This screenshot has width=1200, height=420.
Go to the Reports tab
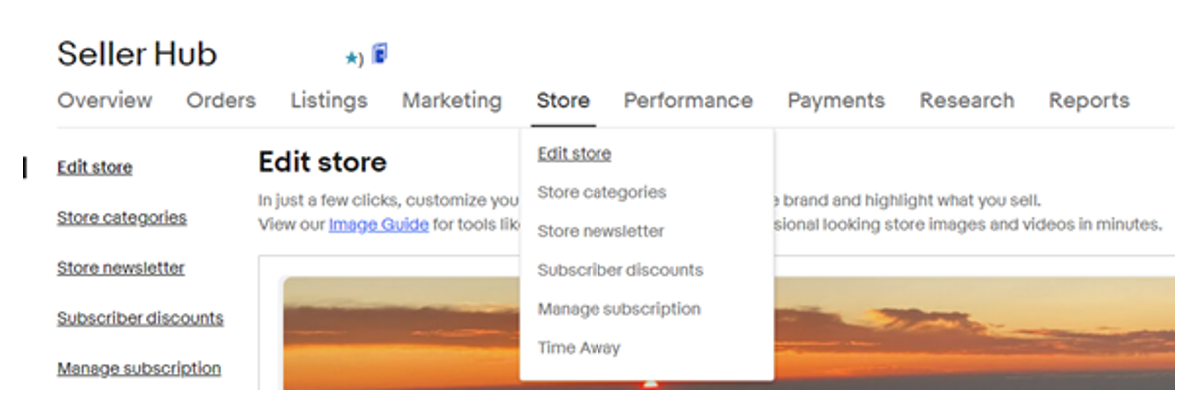tap(1089, 101)
